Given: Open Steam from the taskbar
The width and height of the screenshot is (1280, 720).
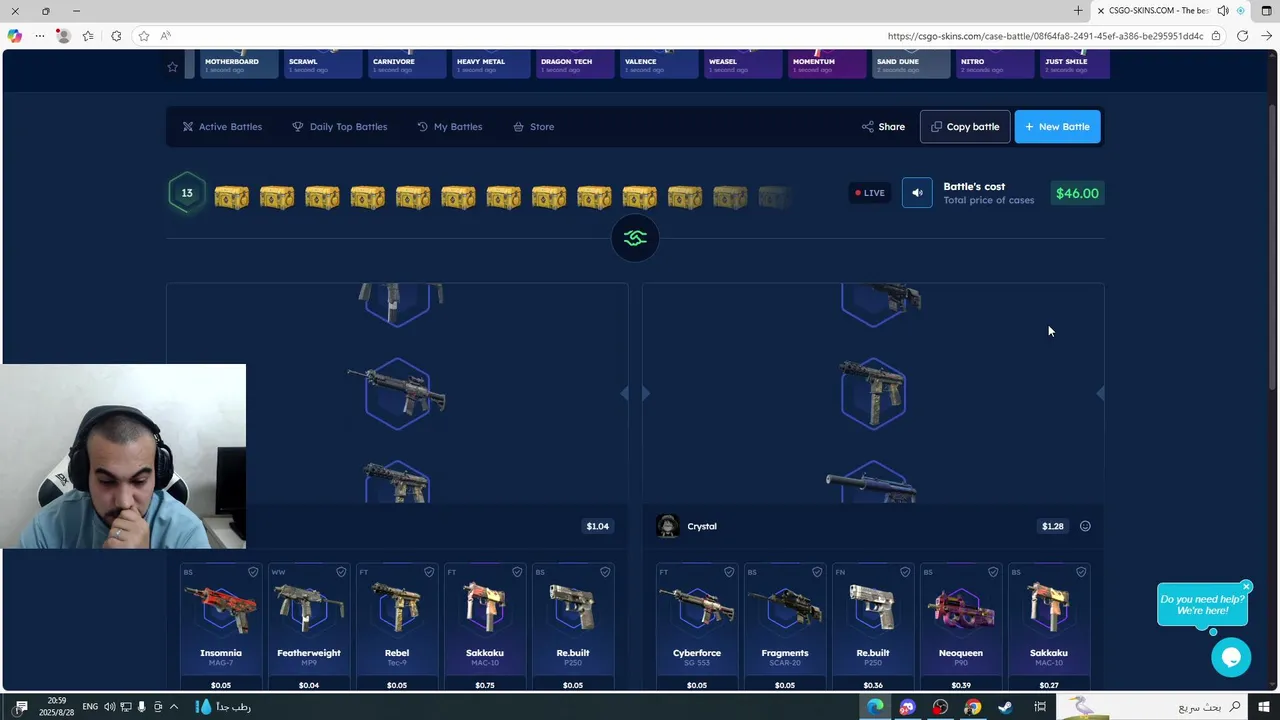Looking at the screenshot, I should pos(1005,707).
